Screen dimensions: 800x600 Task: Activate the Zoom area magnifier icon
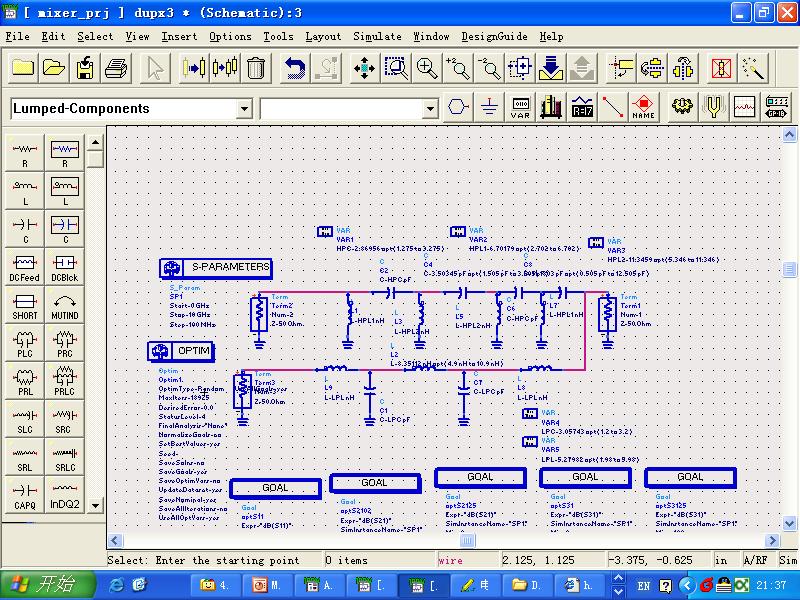(396, 68)
